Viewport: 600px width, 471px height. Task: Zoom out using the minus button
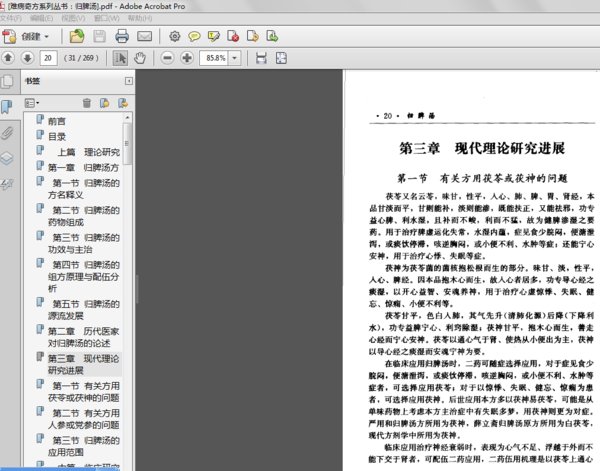167,58
